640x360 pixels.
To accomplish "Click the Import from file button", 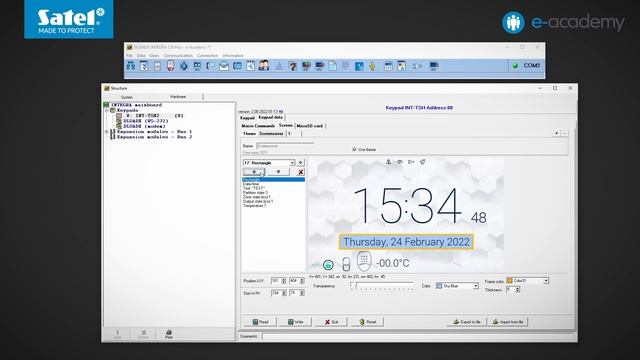I will (x=508, y=322).
